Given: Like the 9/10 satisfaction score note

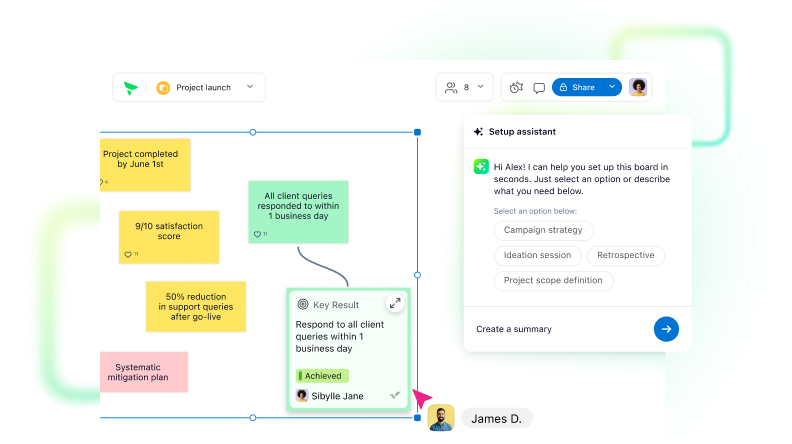Looking at the screenshot, I should coord(128,255).
